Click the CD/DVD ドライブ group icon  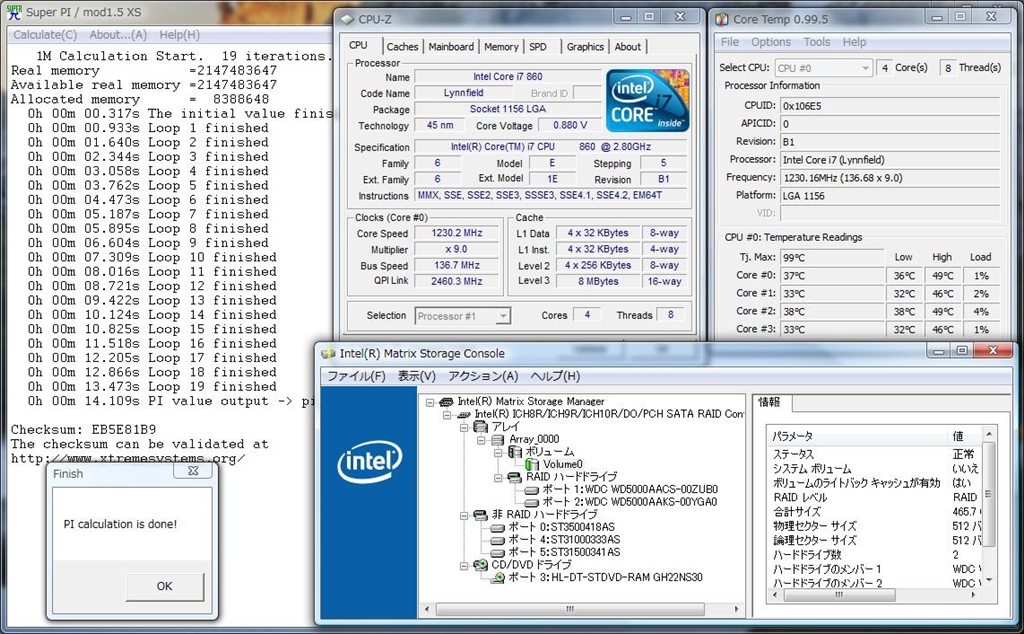[x=481, y=565]
